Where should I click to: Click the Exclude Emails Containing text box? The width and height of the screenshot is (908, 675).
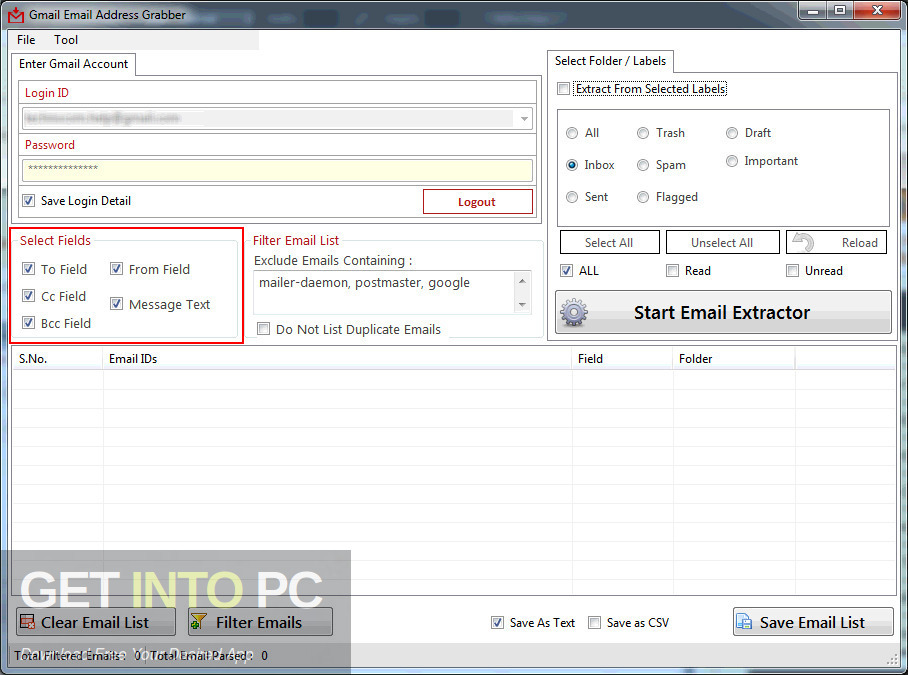385,292
